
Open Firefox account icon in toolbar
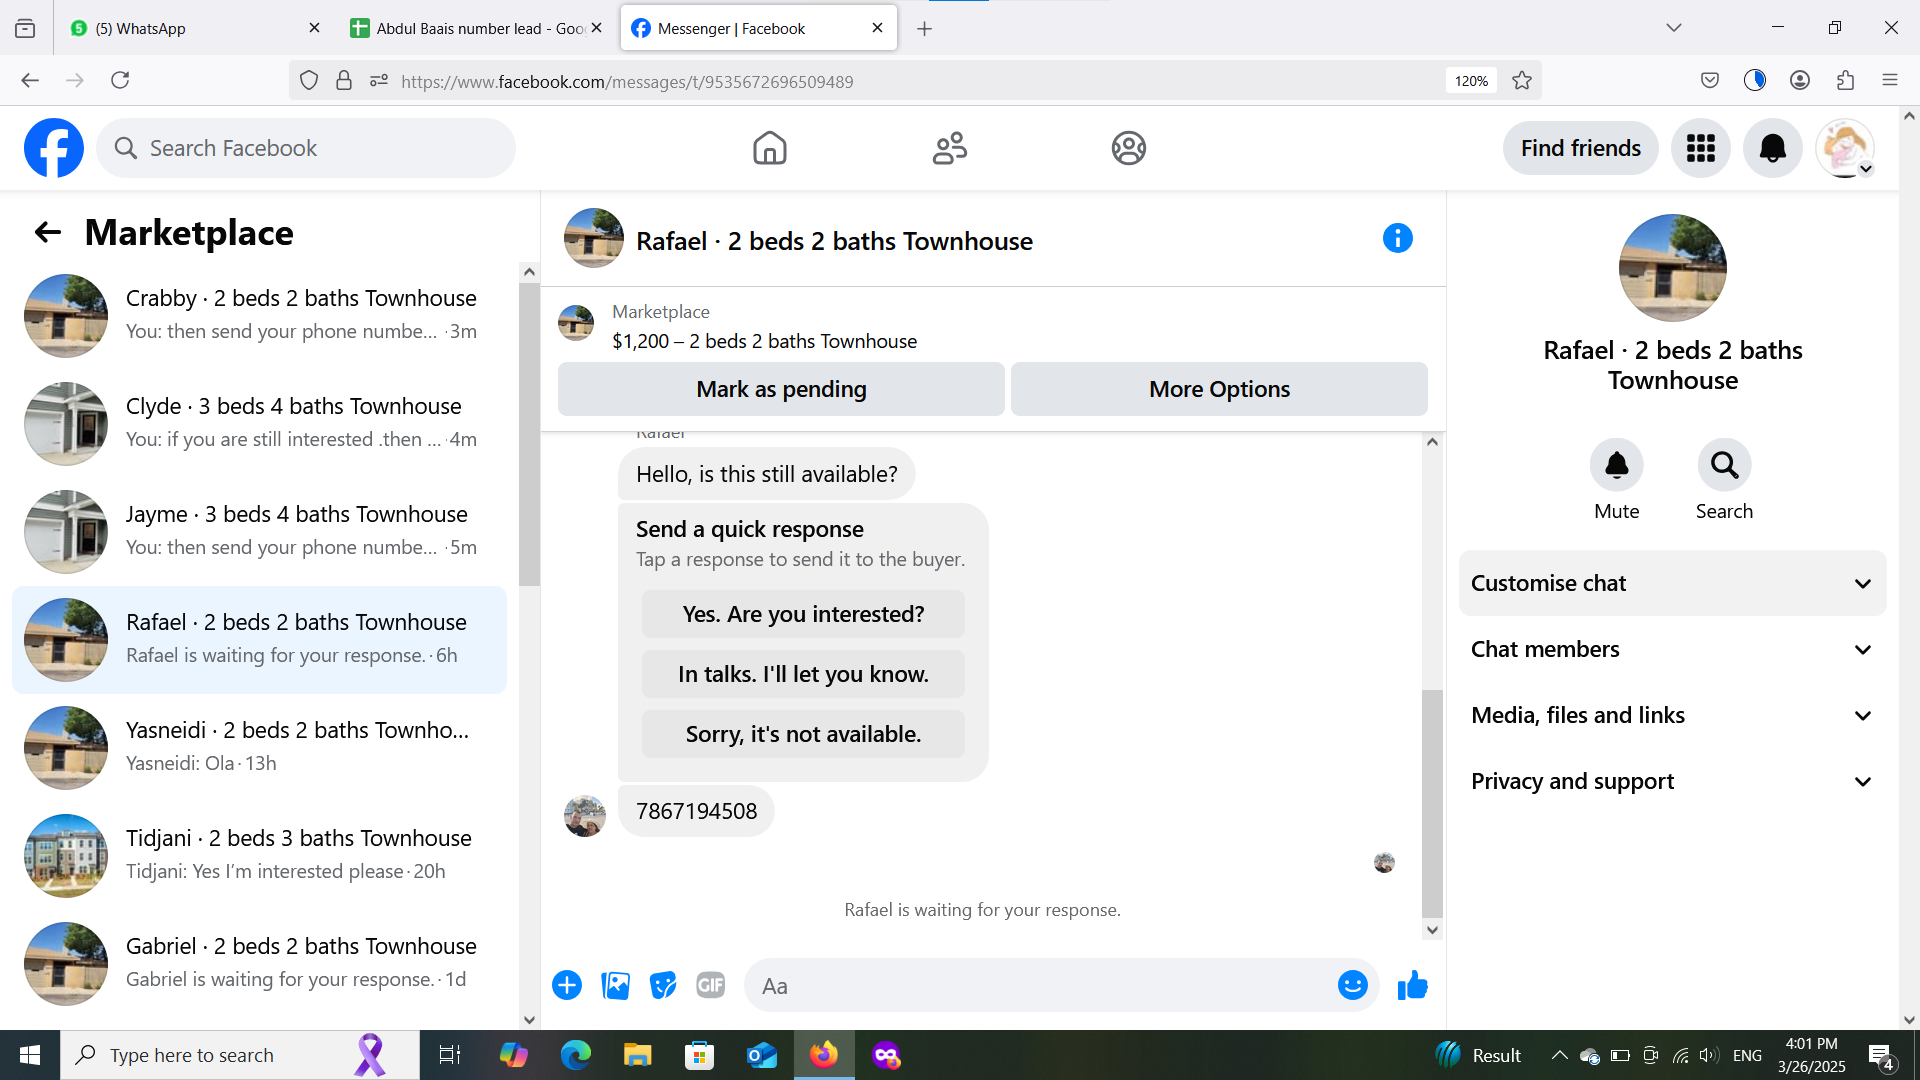[x=1800, y=81]
